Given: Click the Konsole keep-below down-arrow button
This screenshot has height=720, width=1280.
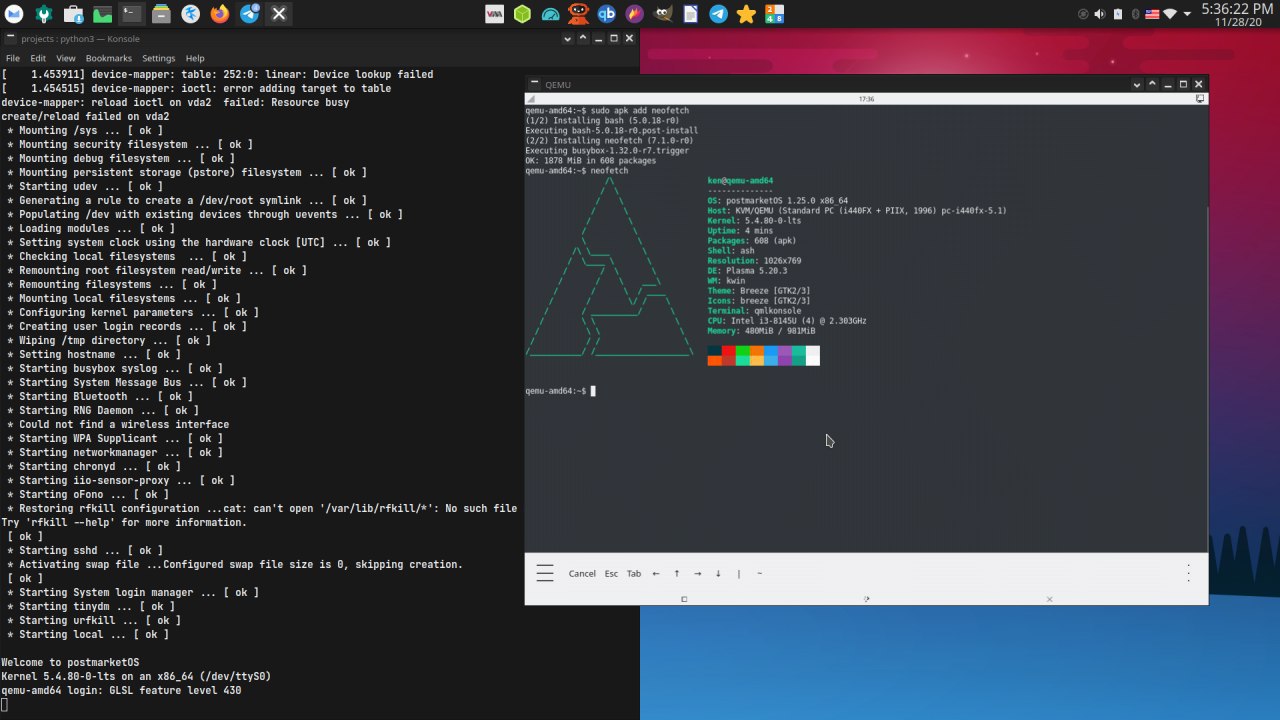Looking at the screenshot, I should pyautogui.click(x=566, y=38).
